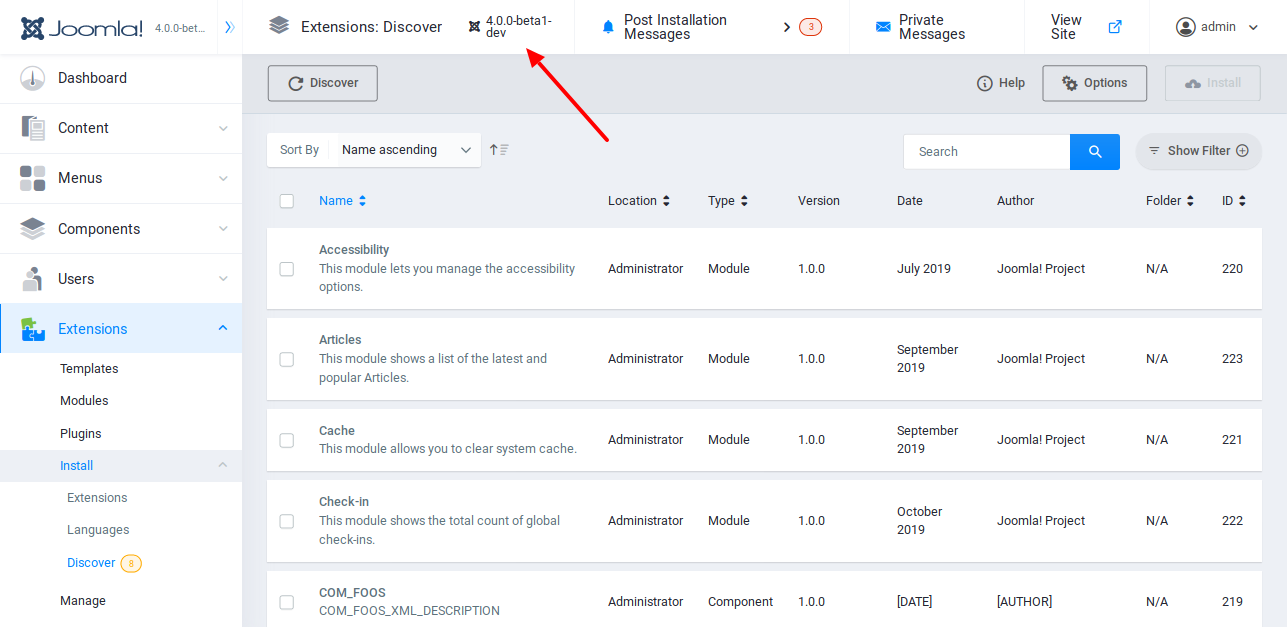Screen dimensions: 1287x627
Task: Click the sidebar collapse chevron next to Joomla logo
Action: pyautogui.click(x=229, y=26)
